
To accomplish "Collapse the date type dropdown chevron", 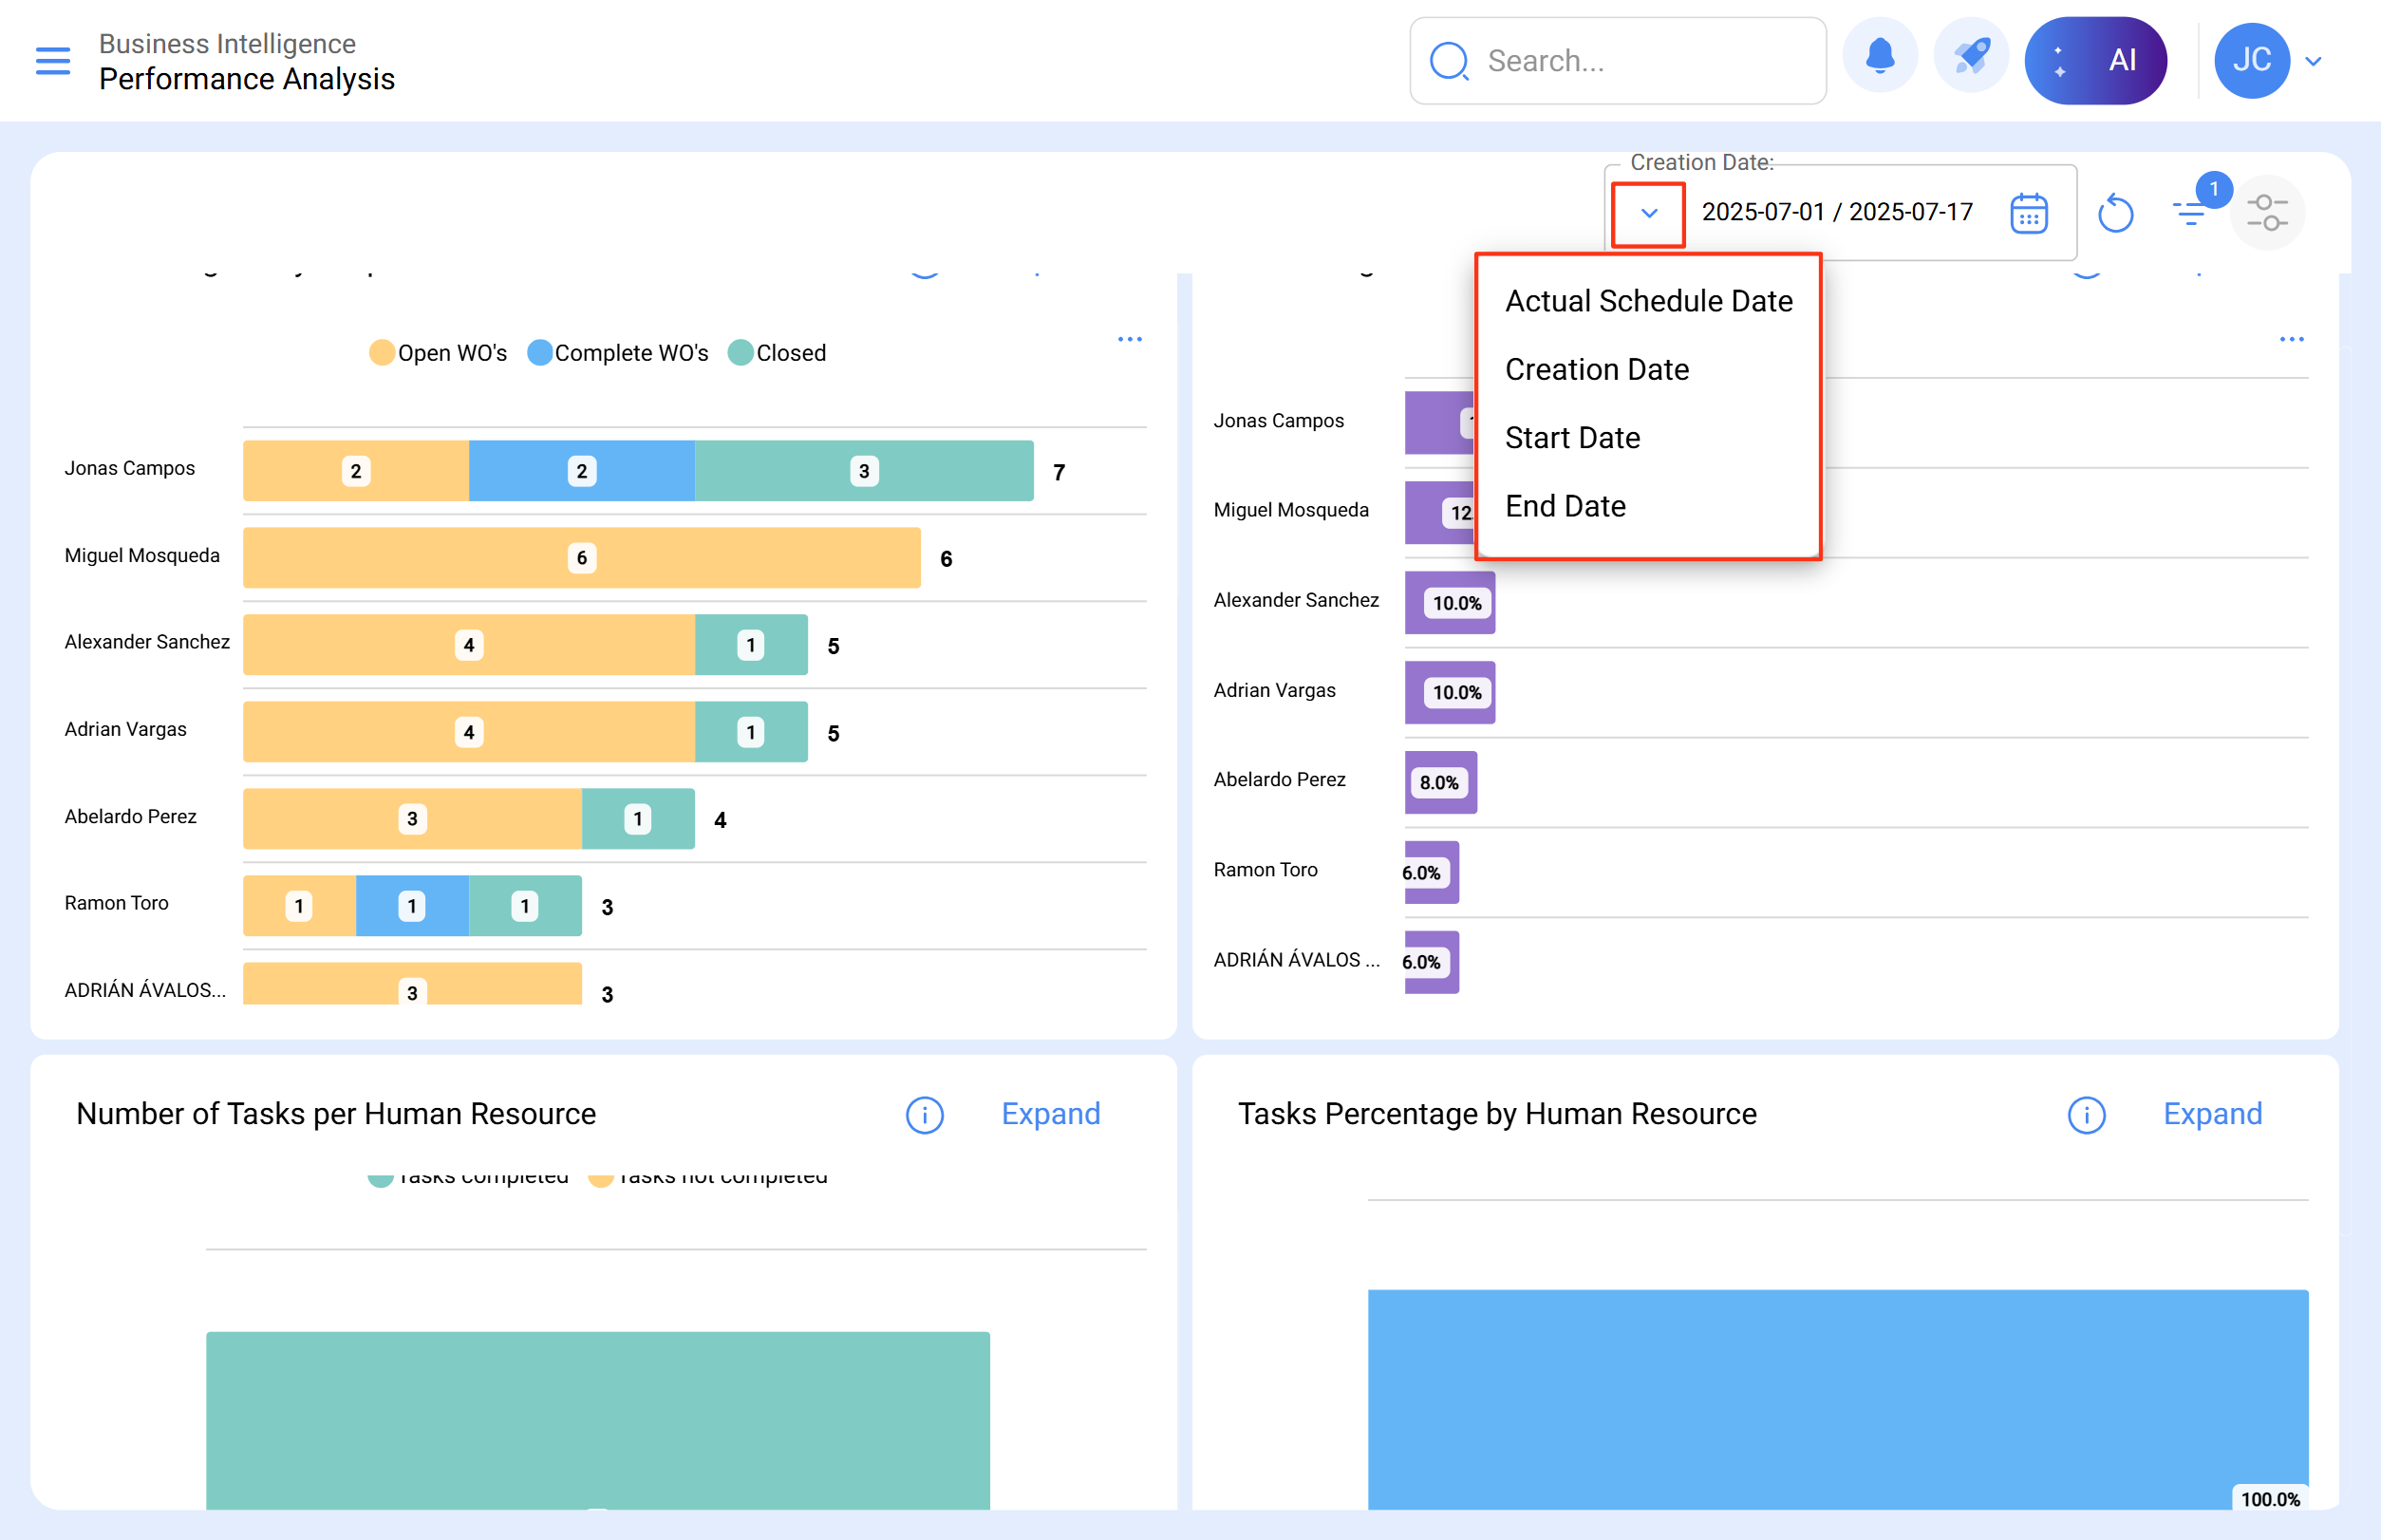I will 1649,213.
